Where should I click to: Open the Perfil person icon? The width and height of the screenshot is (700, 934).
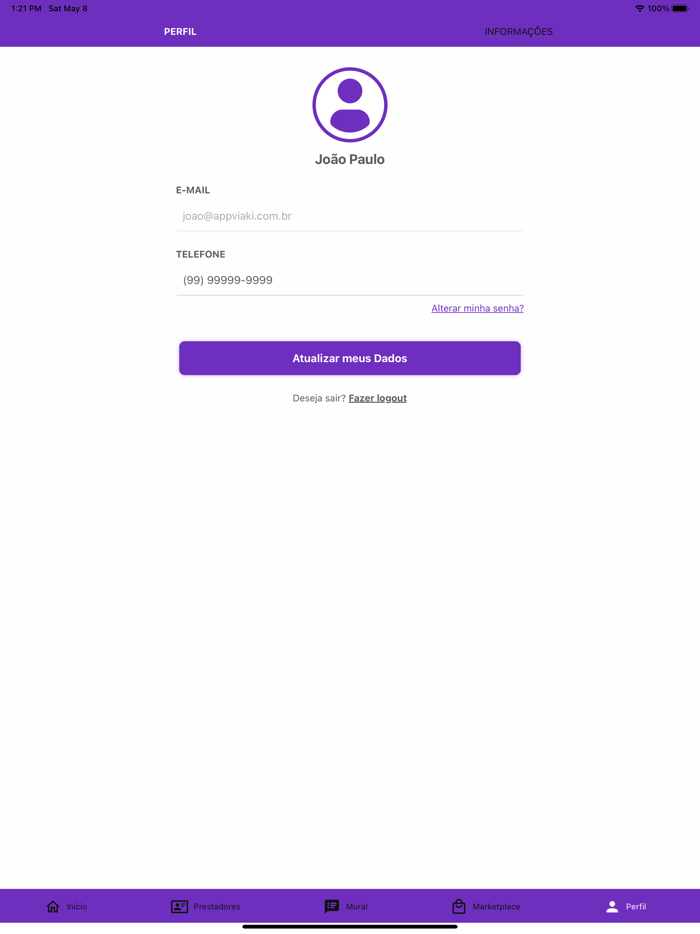(613, 906)
